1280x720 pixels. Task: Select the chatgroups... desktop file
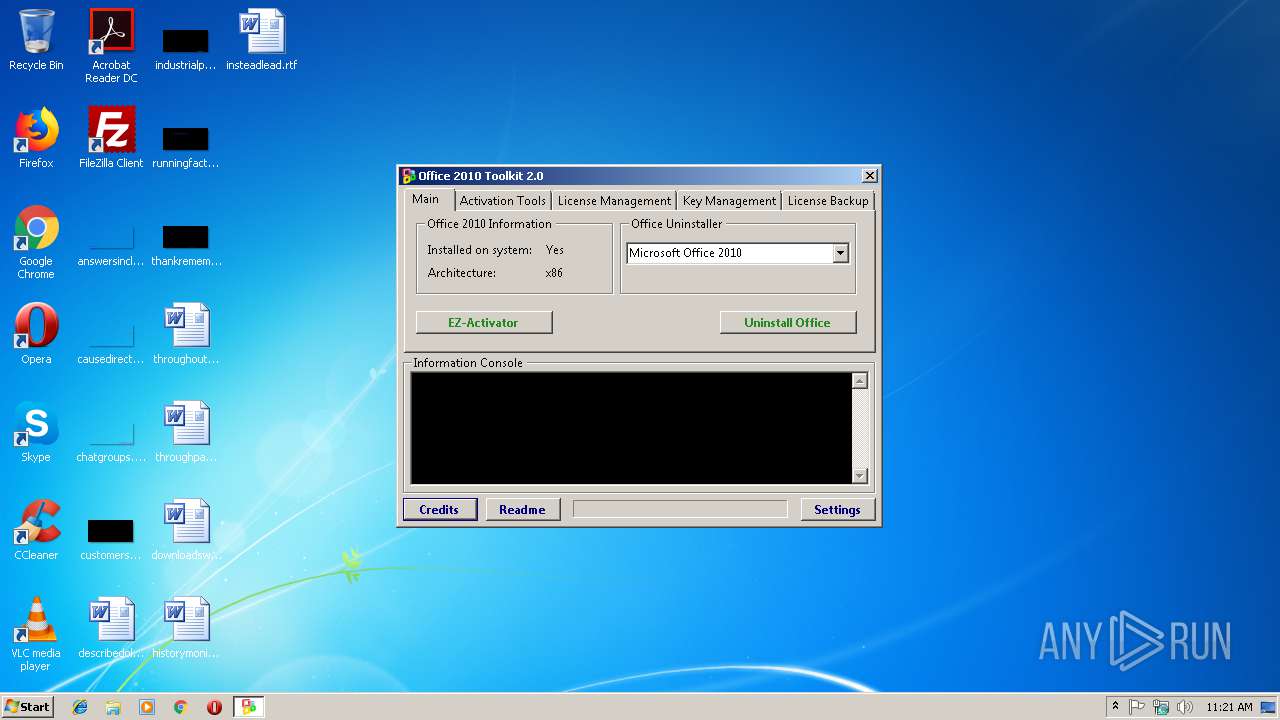tap(111, 438)
